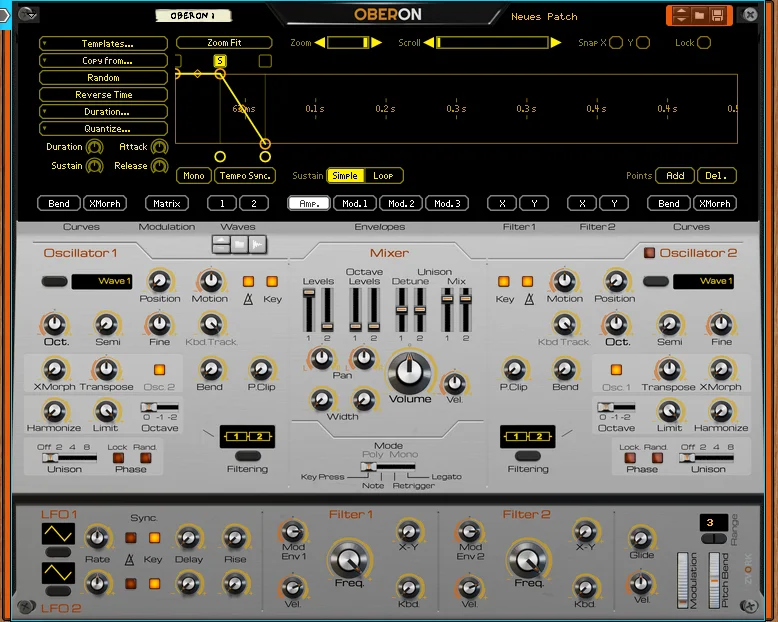778x622 pixels.
Task: Click the patch up/down selector arrows icon
Action: click(x=681, y=15)
